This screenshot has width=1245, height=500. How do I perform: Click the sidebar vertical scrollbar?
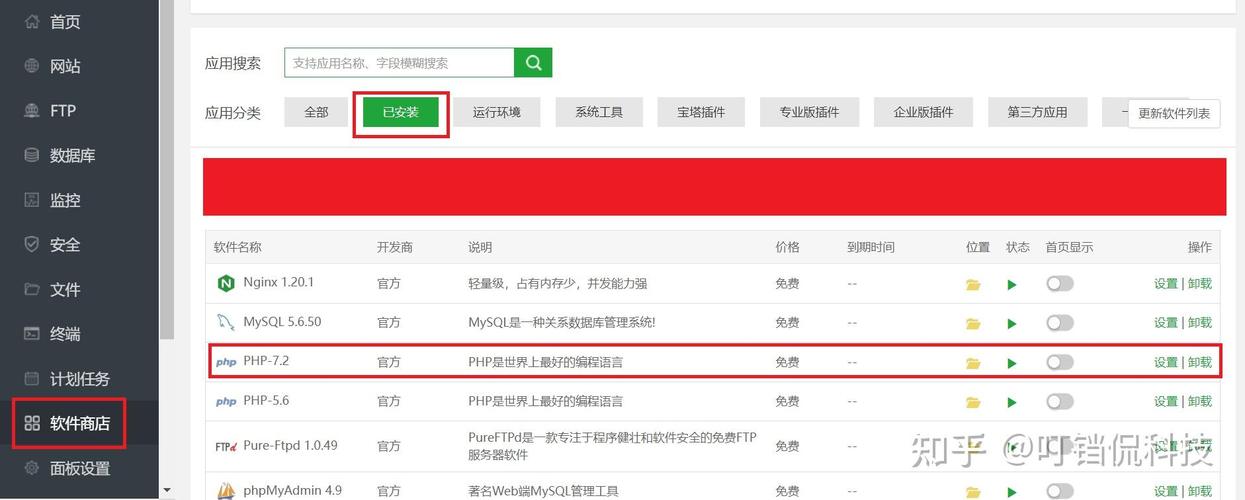tap(167, 170)
